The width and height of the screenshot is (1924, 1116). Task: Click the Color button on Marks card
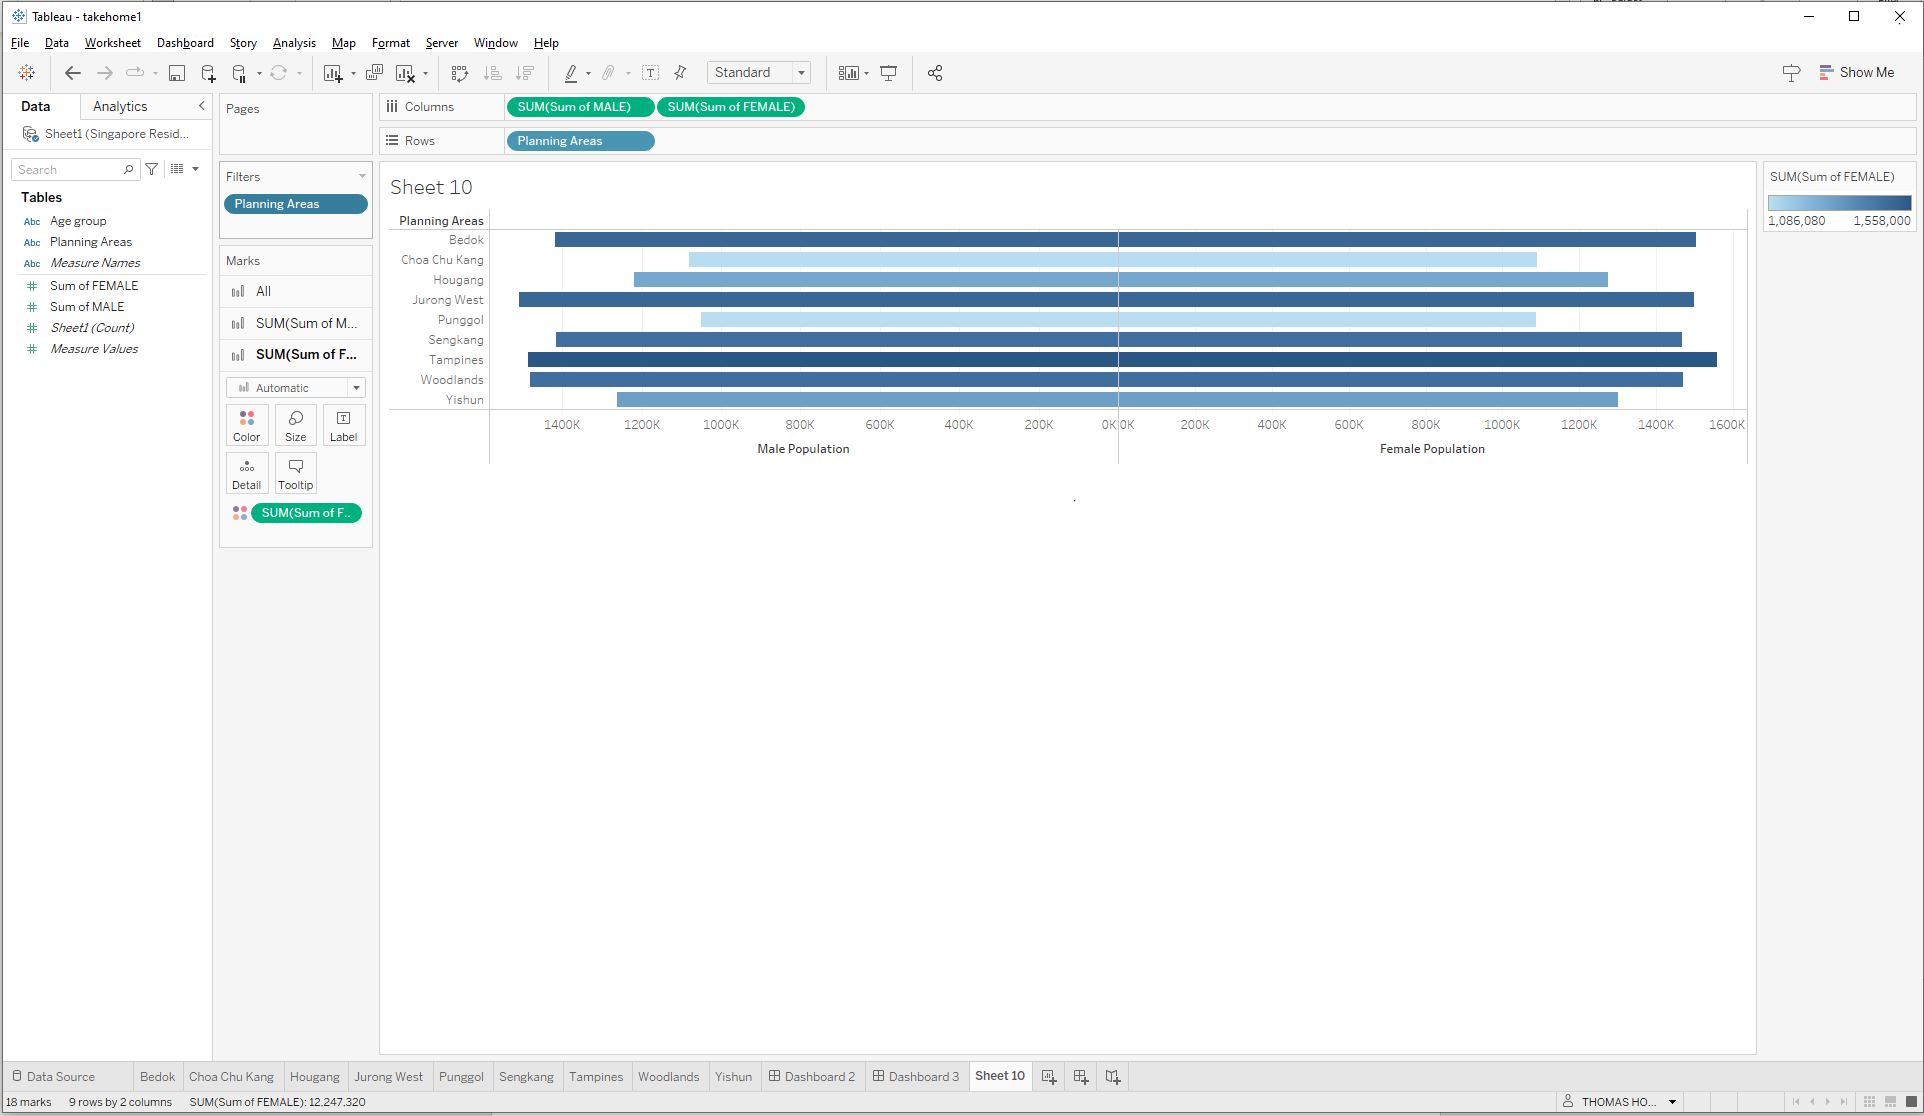(246, 426)
